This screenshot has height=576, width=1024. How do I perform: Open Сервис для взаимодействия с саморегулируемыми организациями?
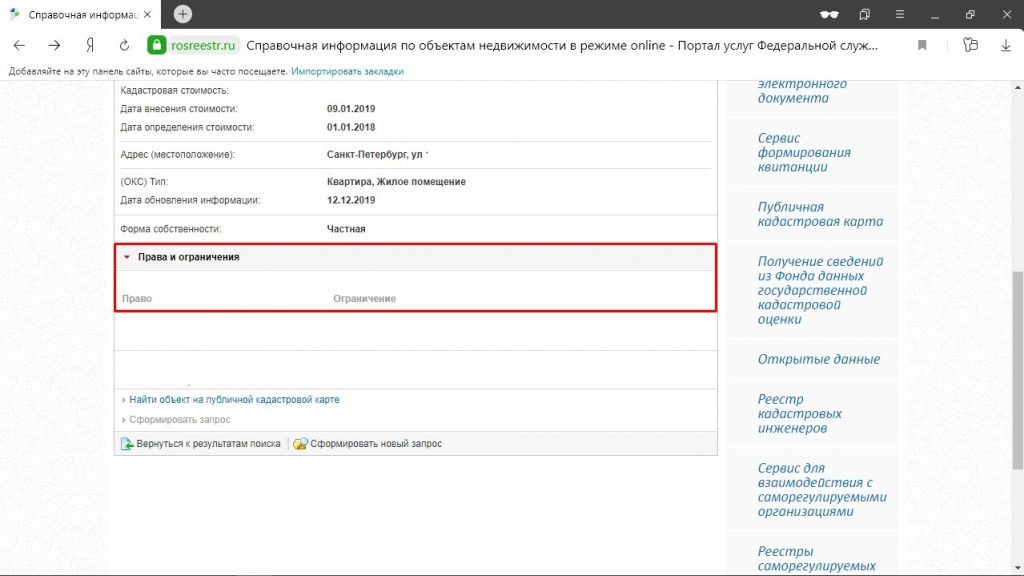click(x=822, y=490)
